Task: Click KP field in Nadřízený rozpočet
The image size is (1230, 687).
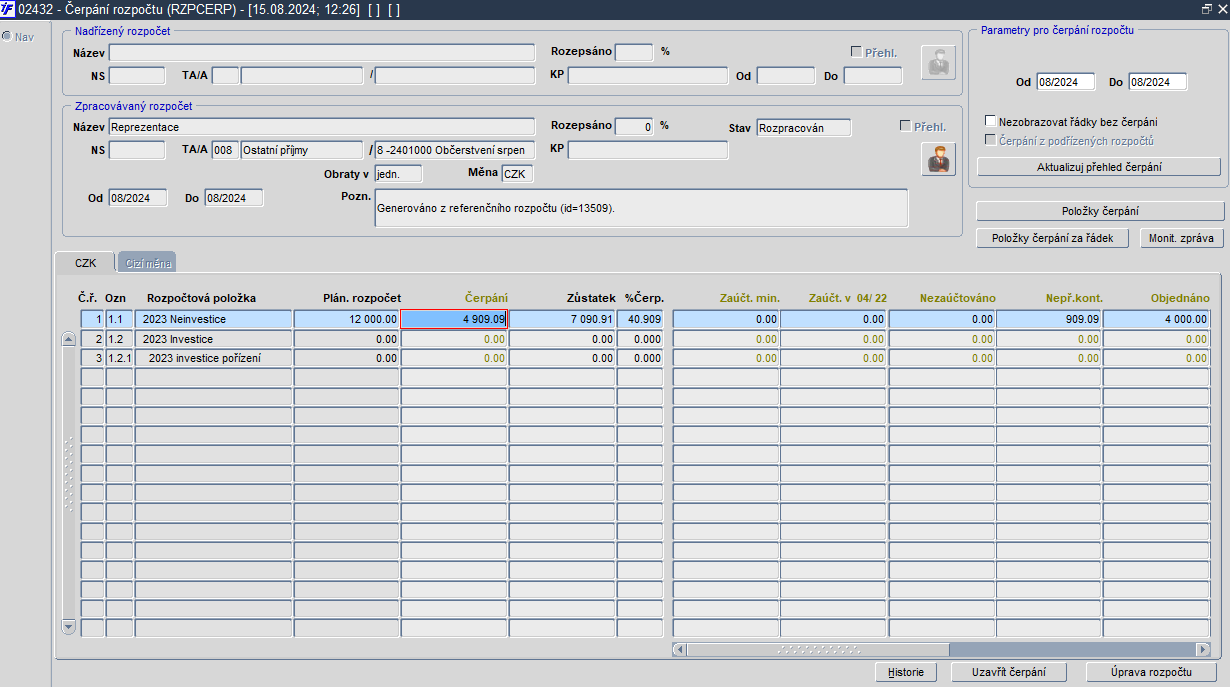Action: pos(648,75)
